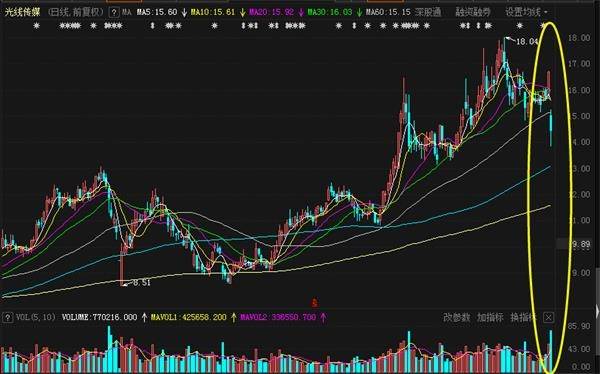
Task: Click the MA30:16.03 value
Action: (x=330, y=12)
